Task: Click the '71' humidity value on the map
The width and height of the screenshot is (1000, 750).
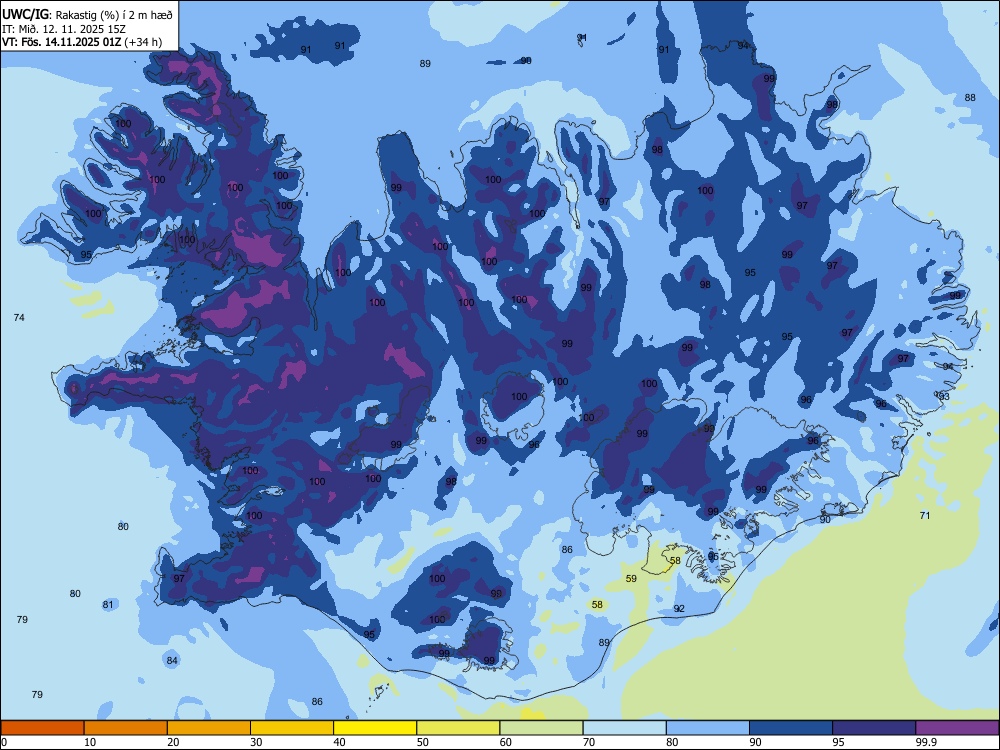Action: point(925,515)
